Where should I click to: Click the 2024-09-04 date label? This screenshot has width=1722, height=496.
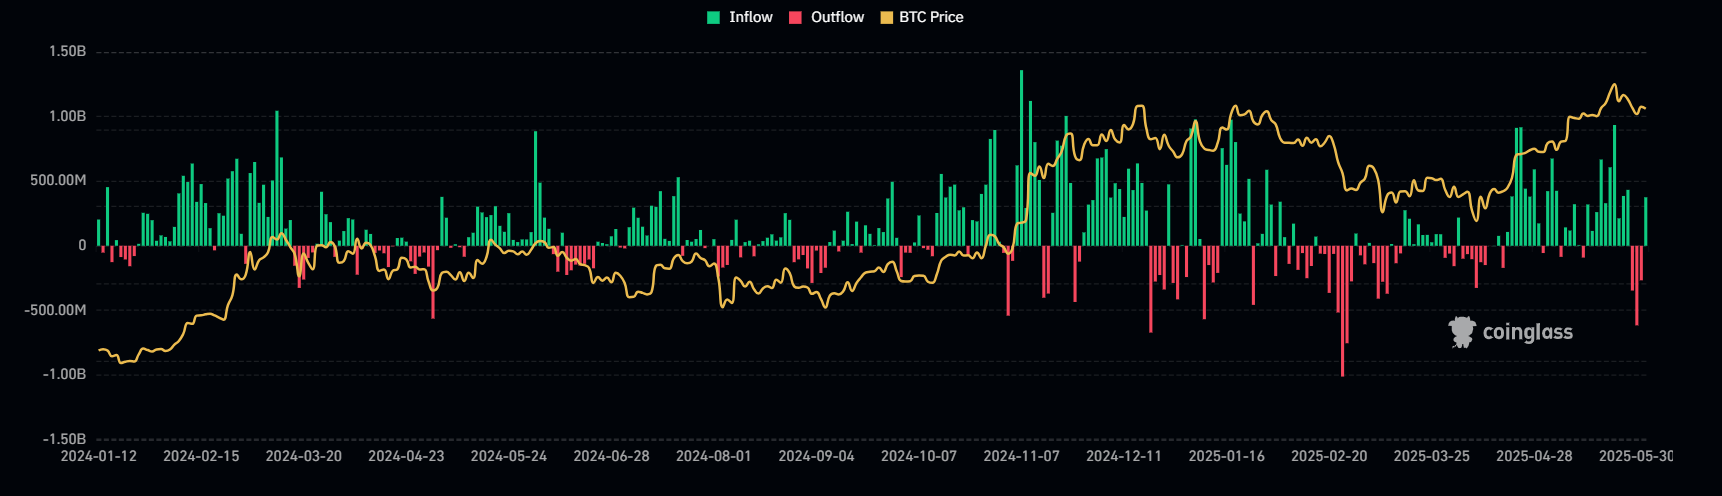pos(816,456)
